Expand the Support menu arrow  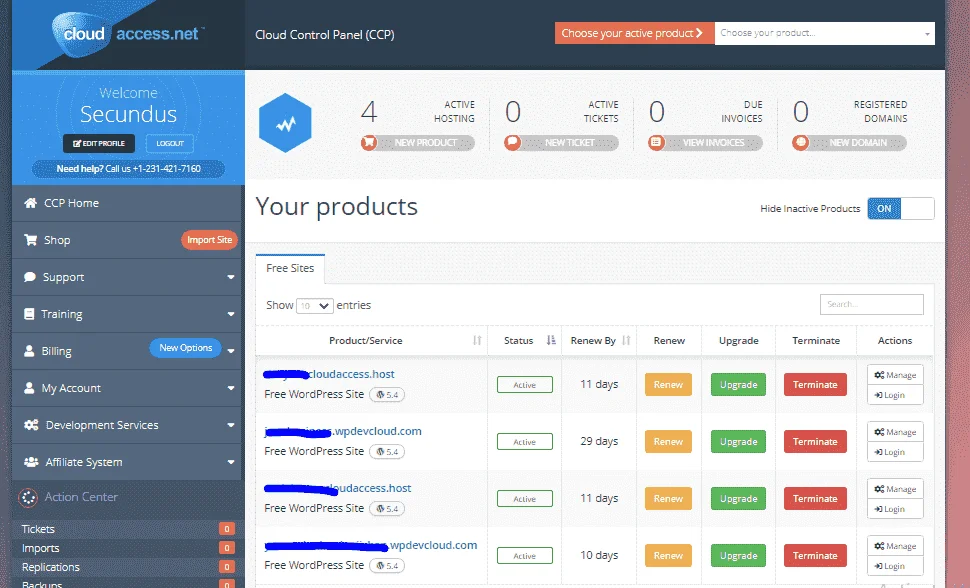click(231, 277)
